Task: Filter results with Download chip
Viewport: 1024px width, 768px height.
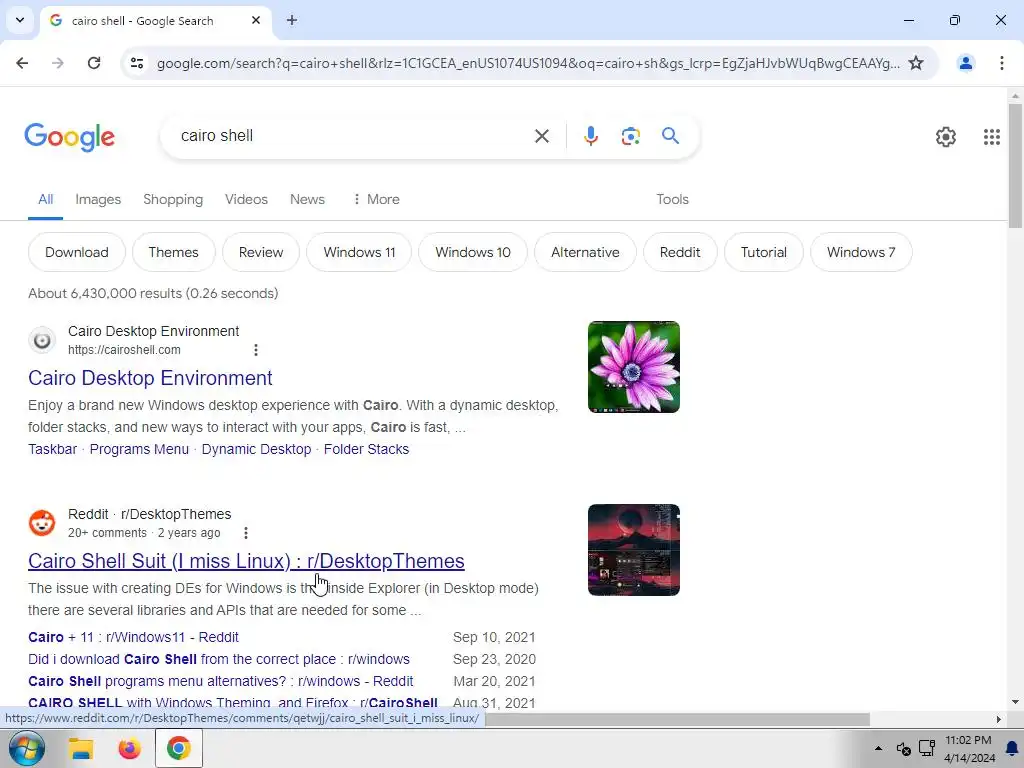Action: 76,252
